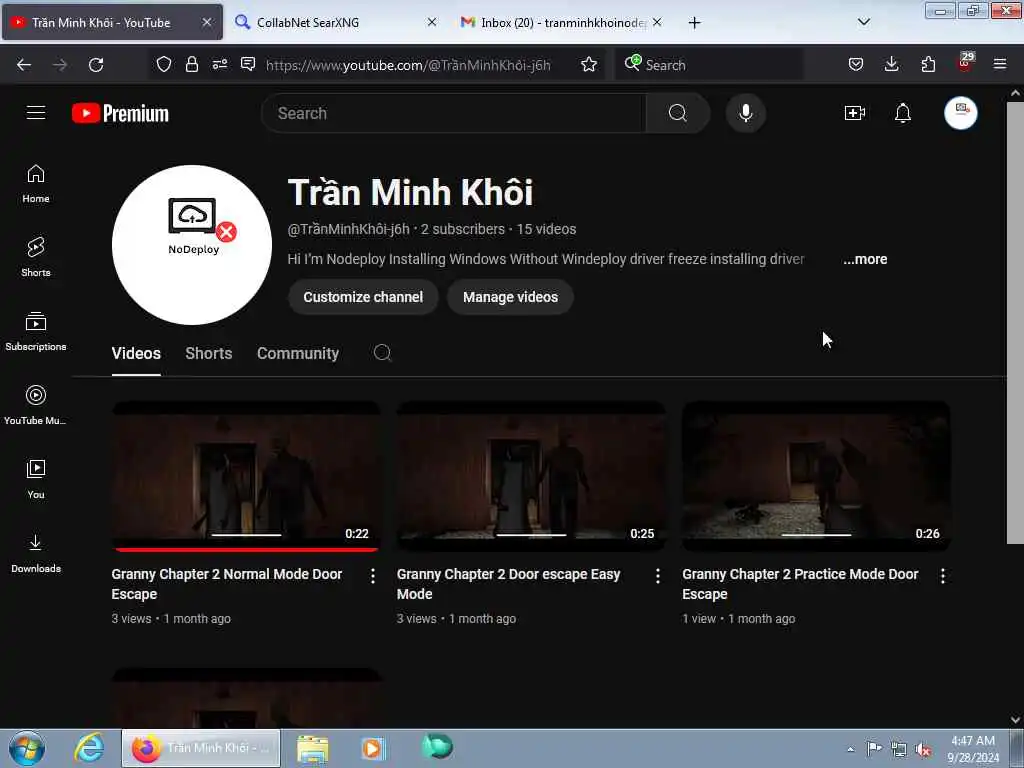Click the 0:25 video thumbnail
The image size is (1024, 768).
(x=531, y=476)
